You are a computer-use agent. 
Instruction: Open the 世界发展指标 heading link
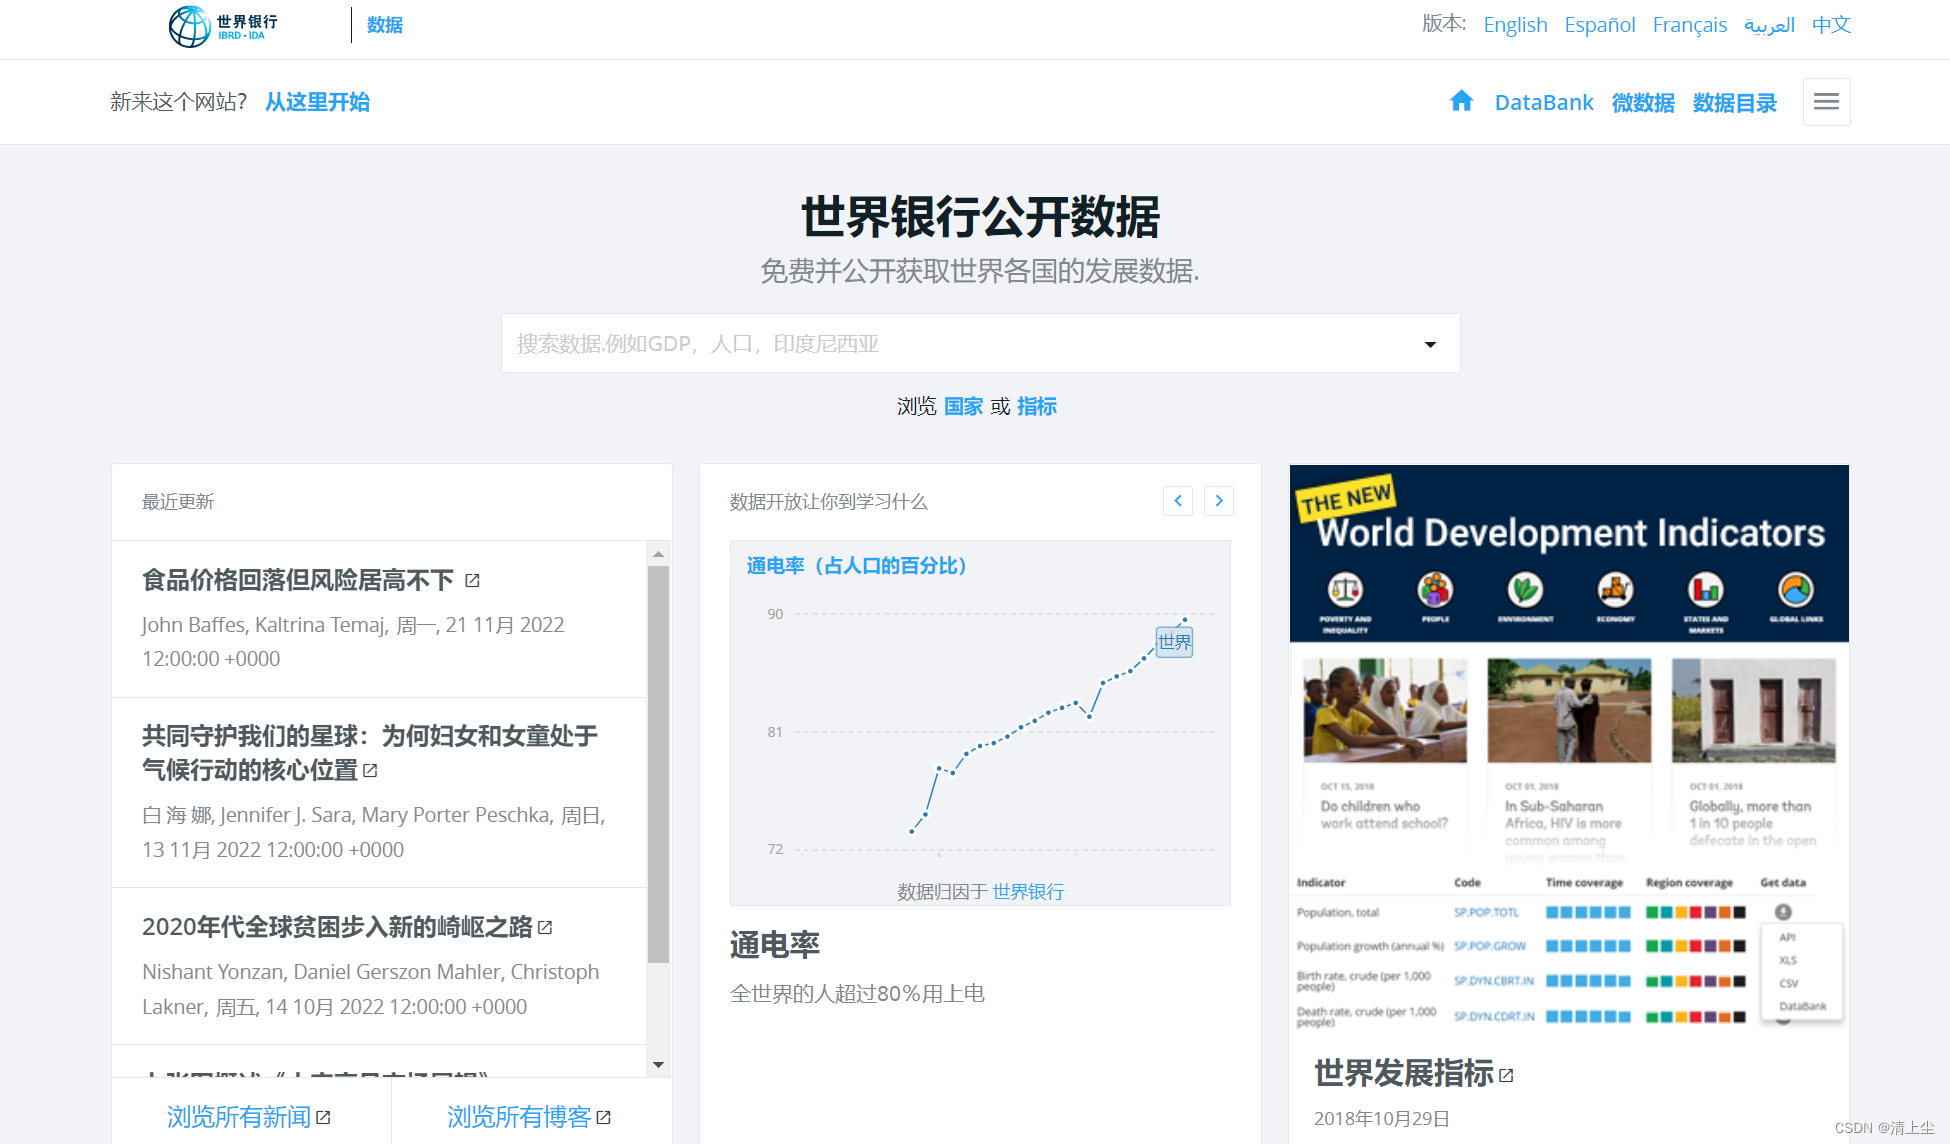pos(1404,1073)
